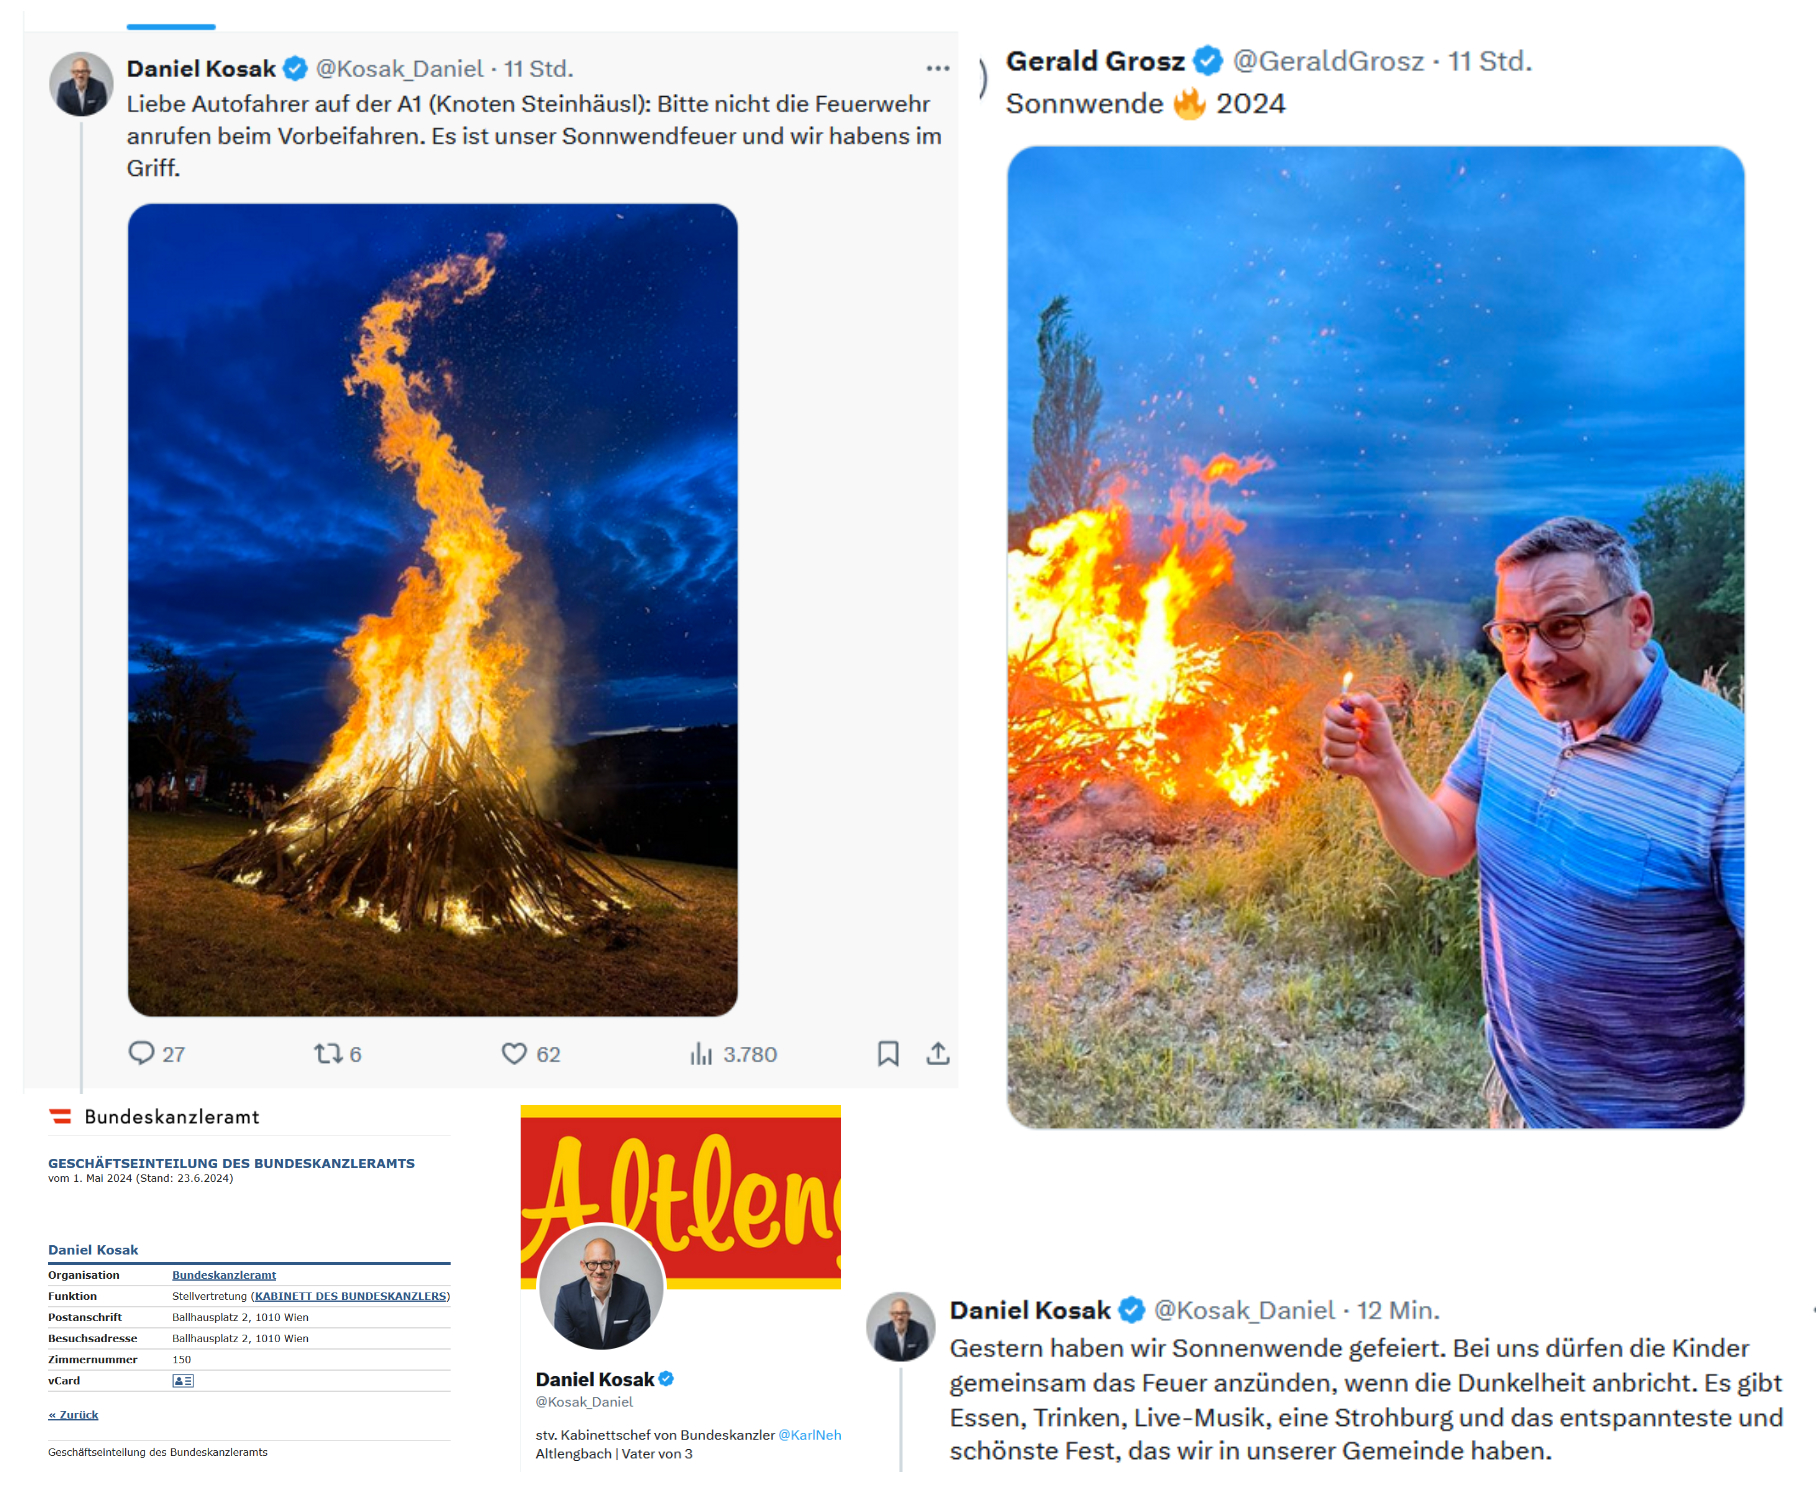The width and height of the screenshot is (1816, 1500).
Task: Click the Austrian flag Bundeskanzleramt logo
Action: click(61, 1116)
